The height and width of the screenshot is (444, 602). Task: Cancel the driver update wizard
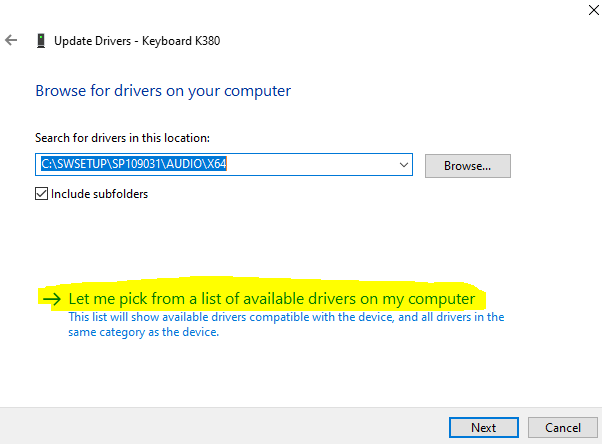(x=563, y=427)
